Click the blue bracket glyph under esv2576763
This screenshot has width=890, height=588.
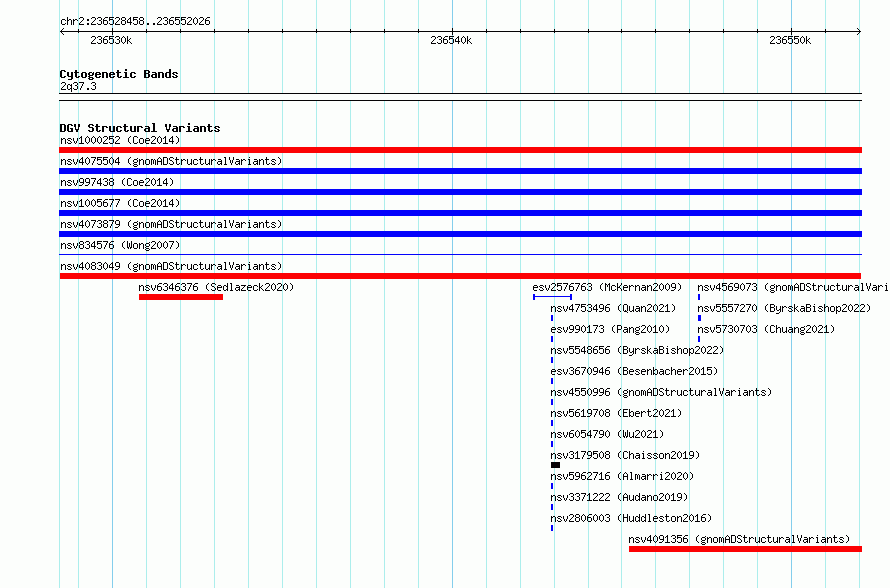click(552, 297)
